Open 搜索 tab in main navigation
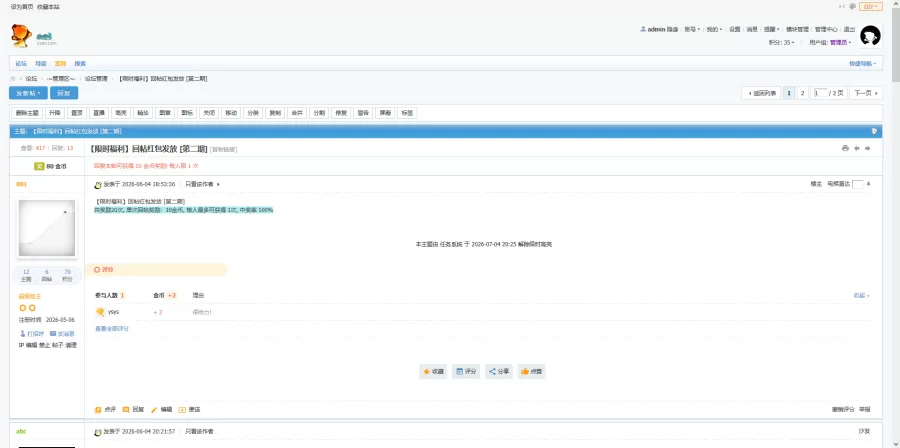Screen dimensions: 900x448 tap(80, 64)
